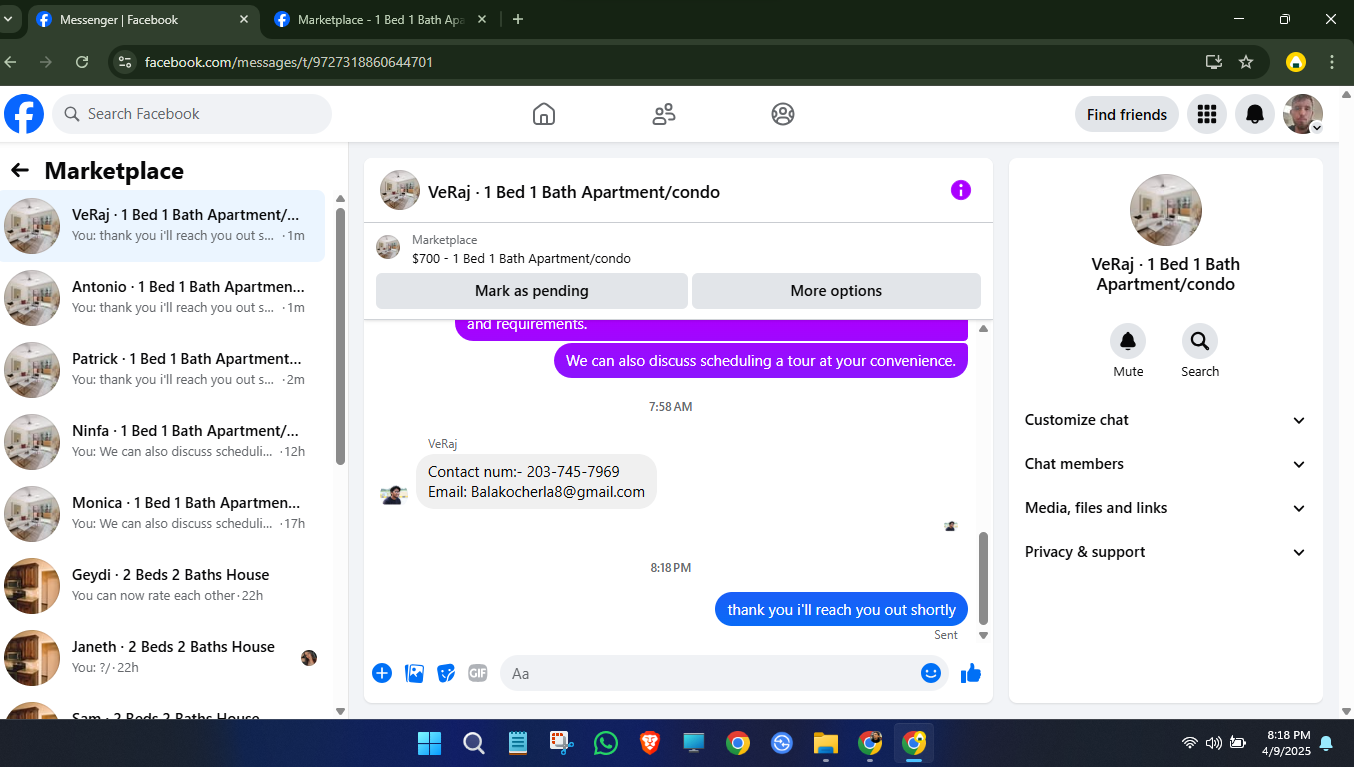Viewport: 1354px width, 767px height.
Task: Click the Search Facebook field
Action: pyautogui.click(x=192, y=114)
